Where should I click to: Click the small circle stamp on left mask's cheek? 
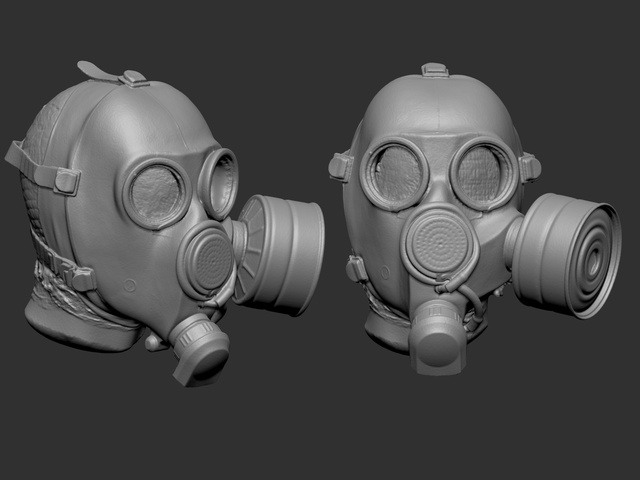[x=129, y=285]
